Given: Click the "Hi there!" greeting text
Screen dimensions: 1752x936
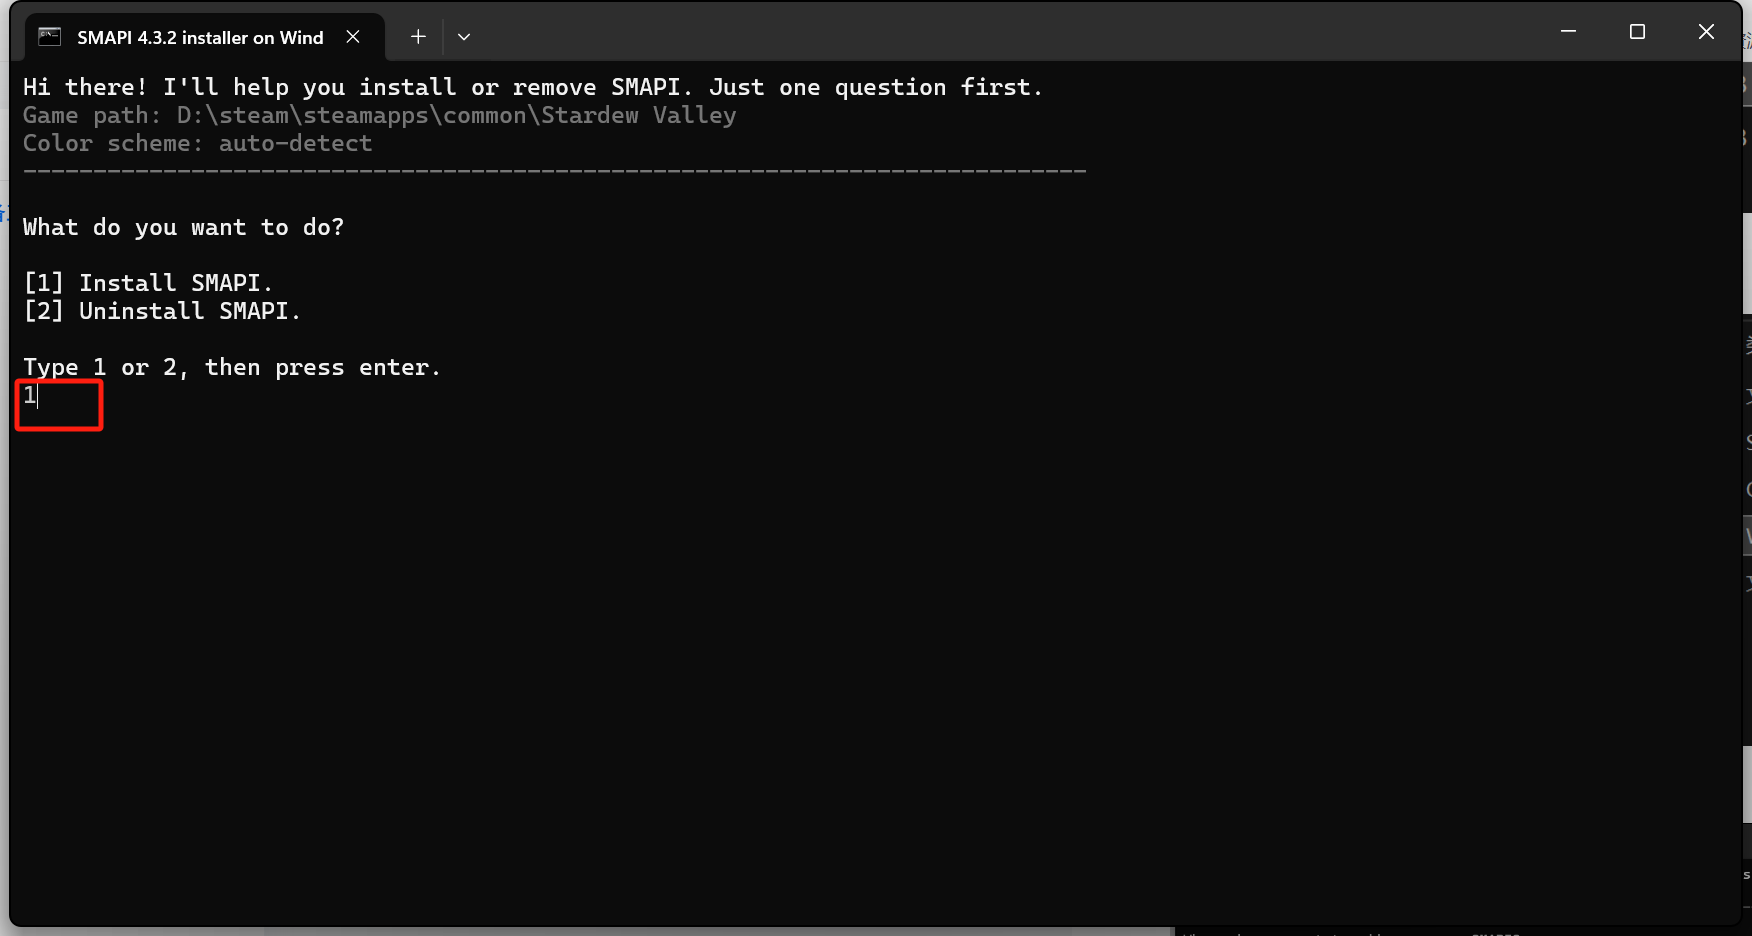Looking at the screenshot, I should [85, 88].
